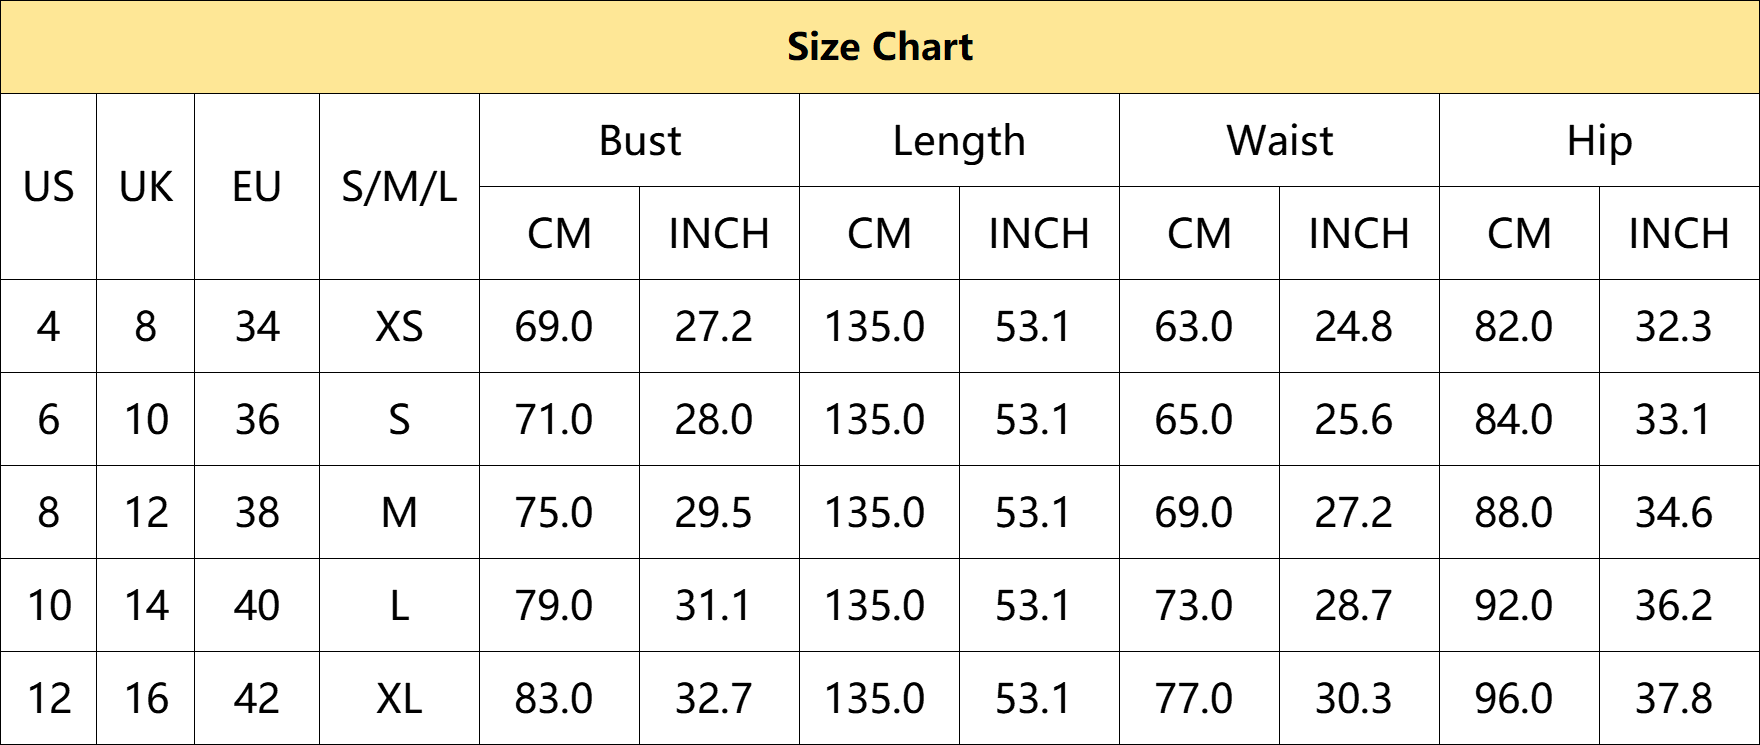Select waist value 73.0 cell
The image size is (1760, 745).
click(x=1194, y=606)
